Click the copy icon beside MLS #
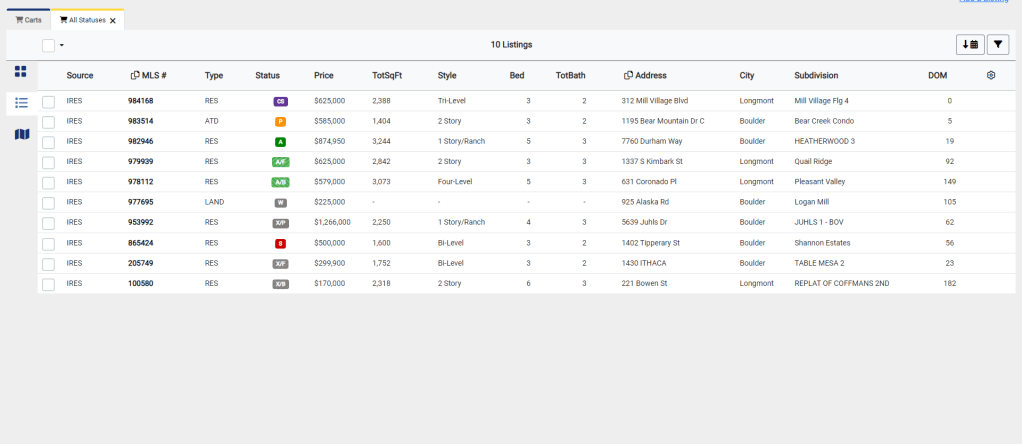Screen dimensions: 1022x444 135,75
